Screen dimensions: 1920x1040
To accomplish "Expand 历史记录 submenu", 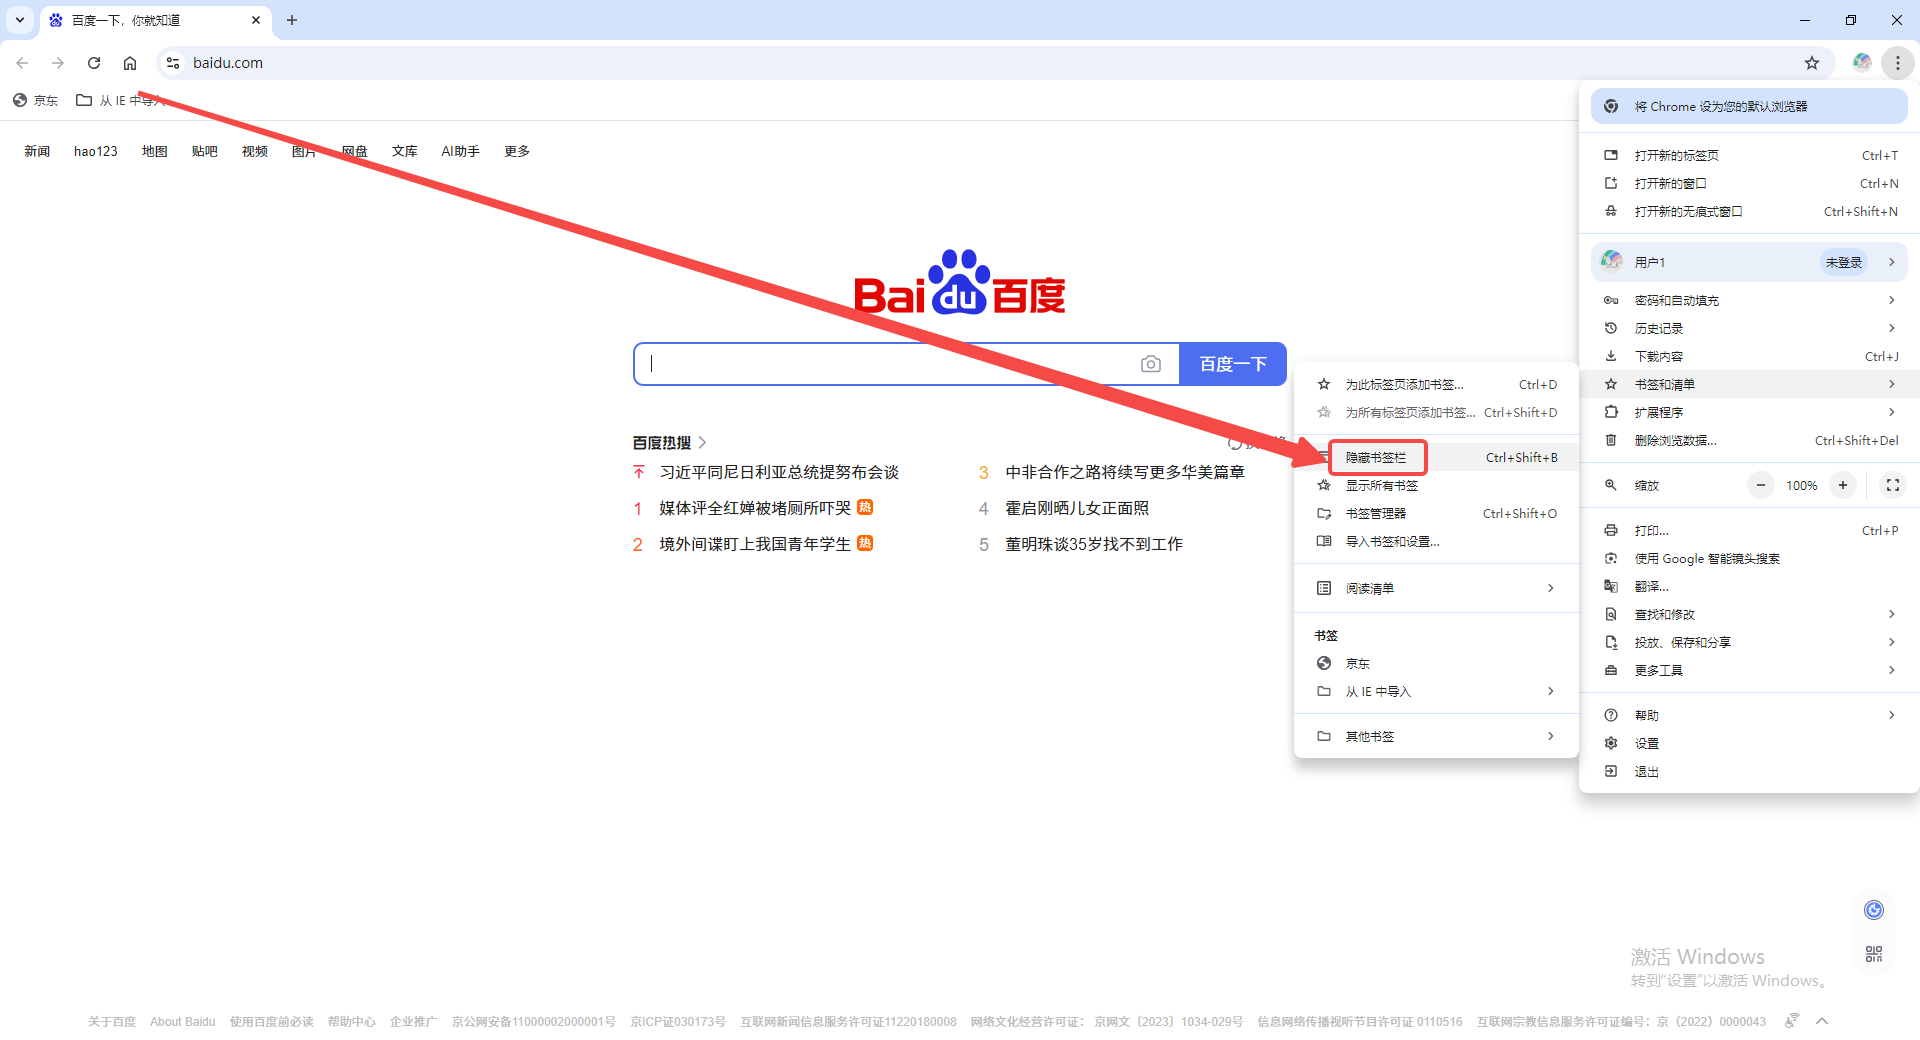I will [x=1749, y=328].
